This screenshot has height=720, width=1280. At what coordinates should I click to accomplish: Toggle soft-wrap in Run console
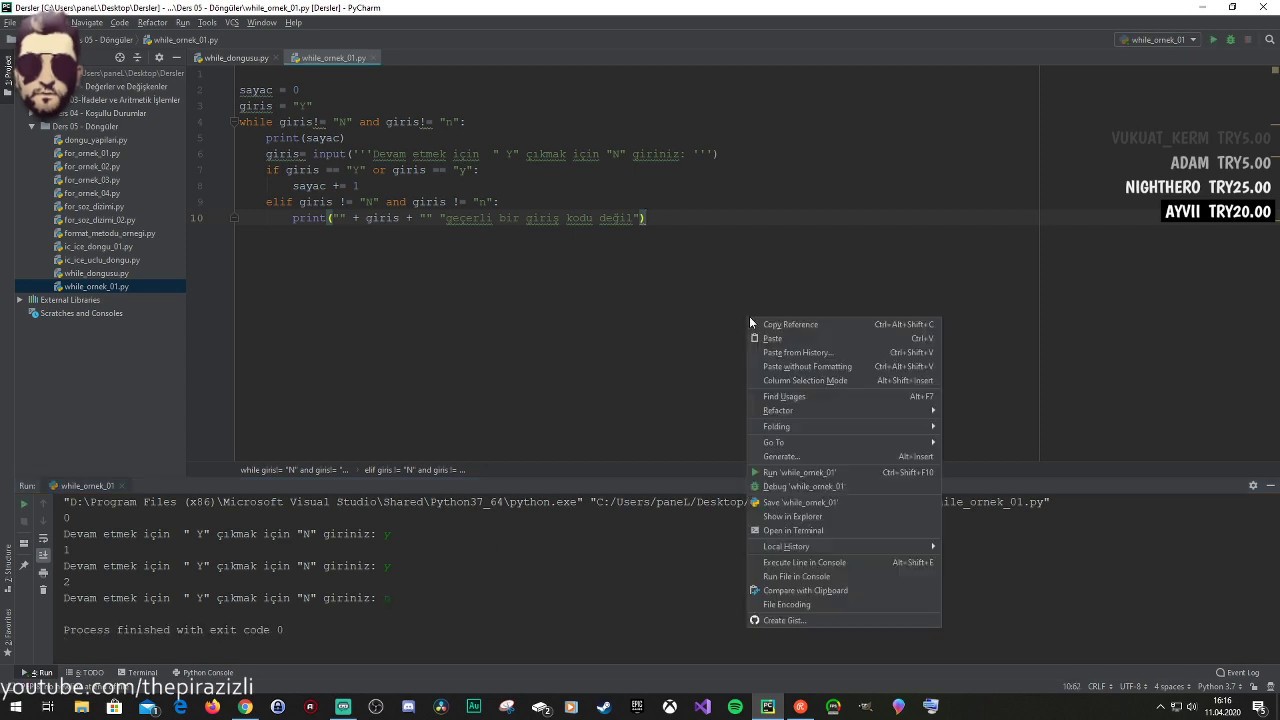pos(43,539)
